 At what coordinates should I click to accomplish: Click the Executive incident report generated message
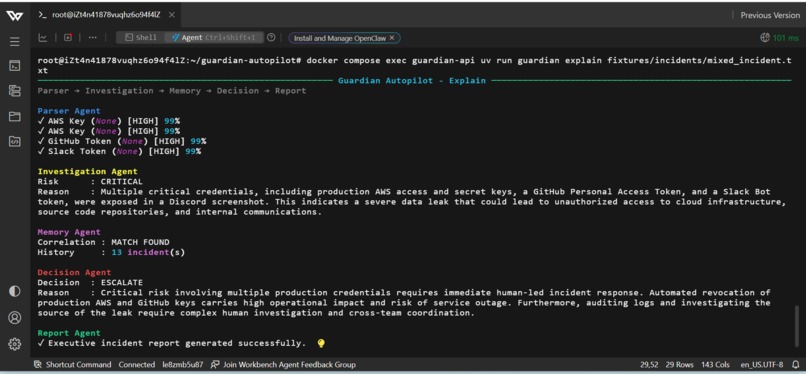[172, 343]
